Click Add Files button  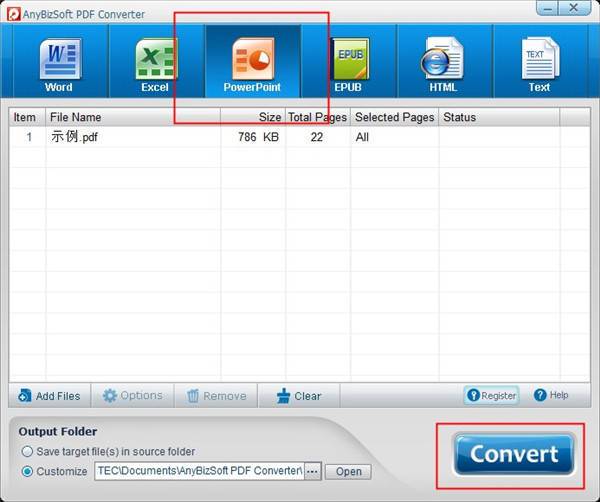point(49,396)
